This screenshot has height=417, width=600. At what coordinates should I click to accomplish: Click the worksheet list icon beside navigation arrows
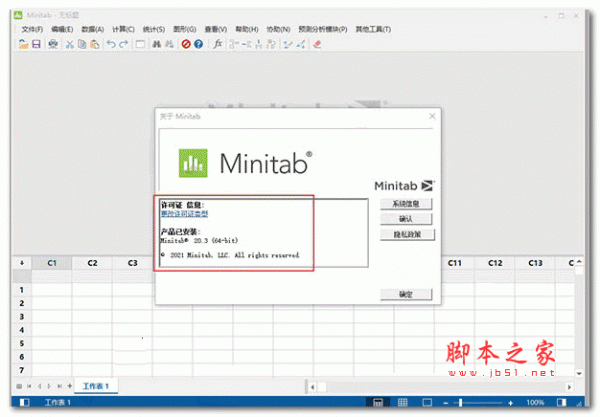tap(19, 386)
